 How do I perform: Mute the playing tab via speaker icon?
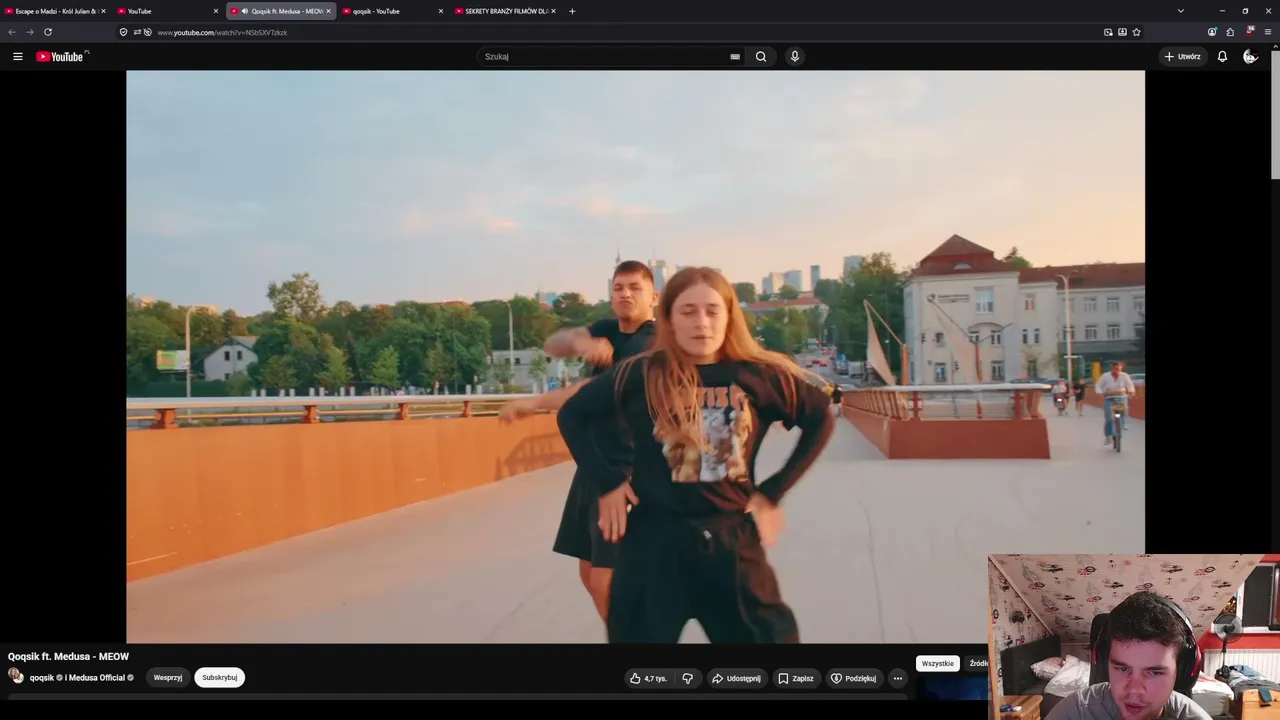click(245, 11)
